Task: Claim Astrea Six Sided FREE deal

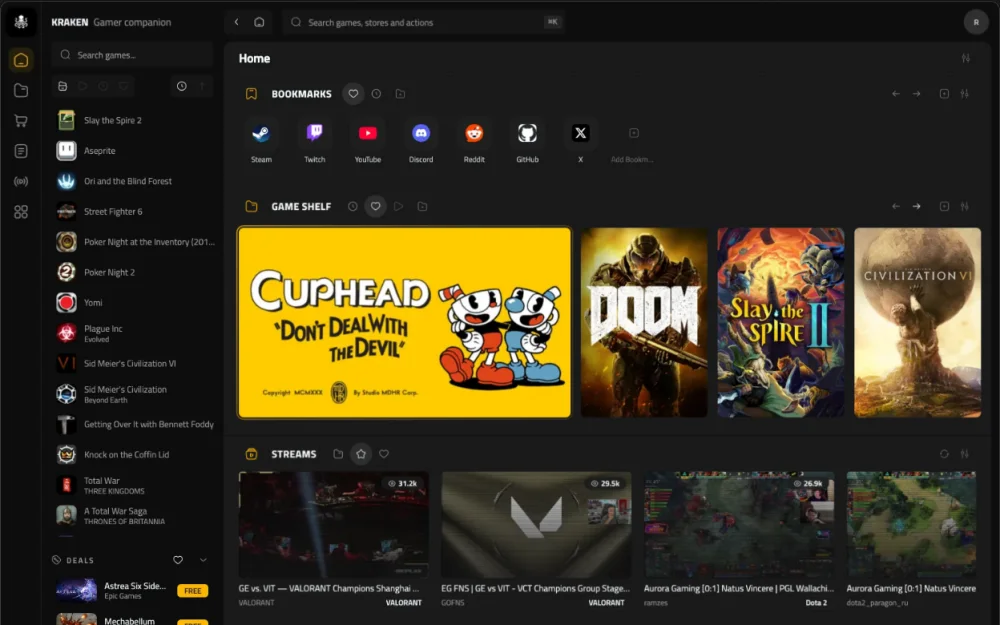Action: pos(193,591)
